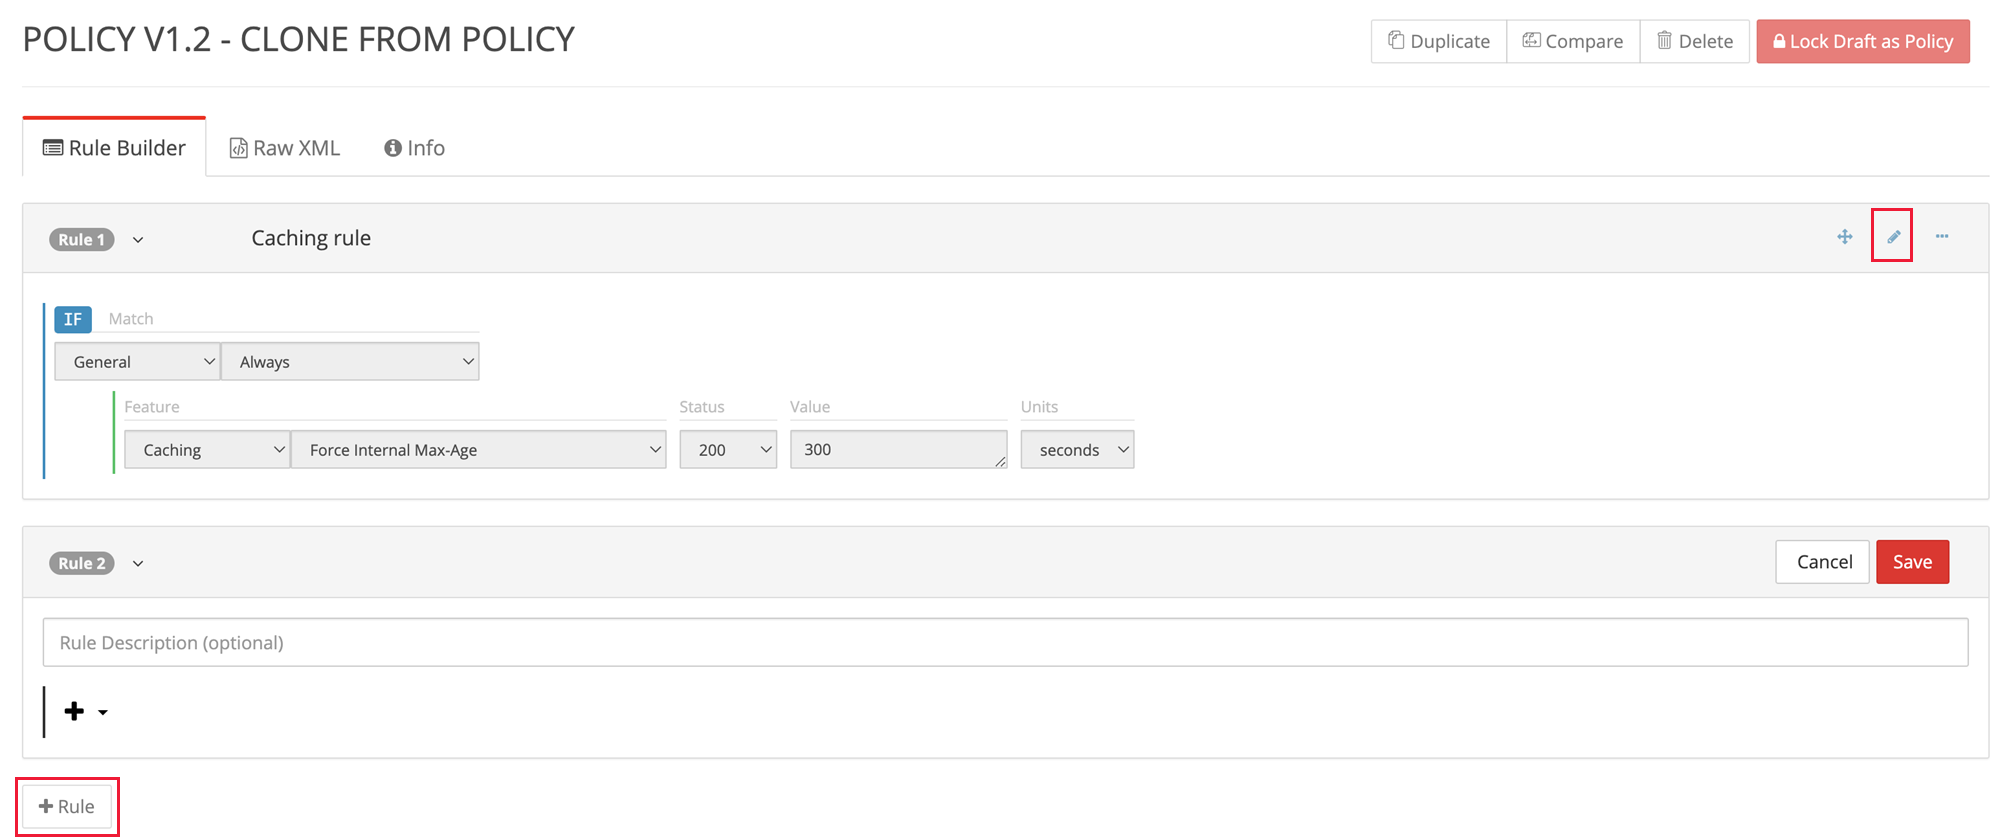Image resolution: width=2000 pixels, height=839 pixels.
Task: Click the plus icon in Rule 2
Action: coord(74,711)
